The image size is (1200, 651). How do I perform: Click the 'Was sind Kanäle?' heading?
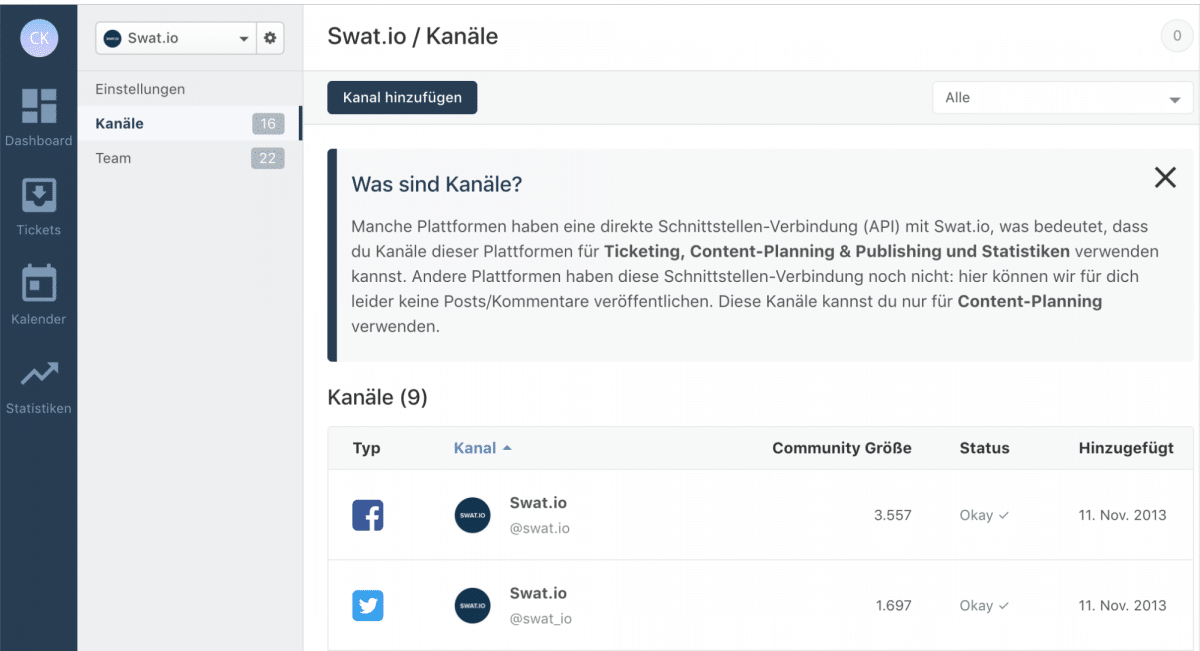(x=437, y=184)
